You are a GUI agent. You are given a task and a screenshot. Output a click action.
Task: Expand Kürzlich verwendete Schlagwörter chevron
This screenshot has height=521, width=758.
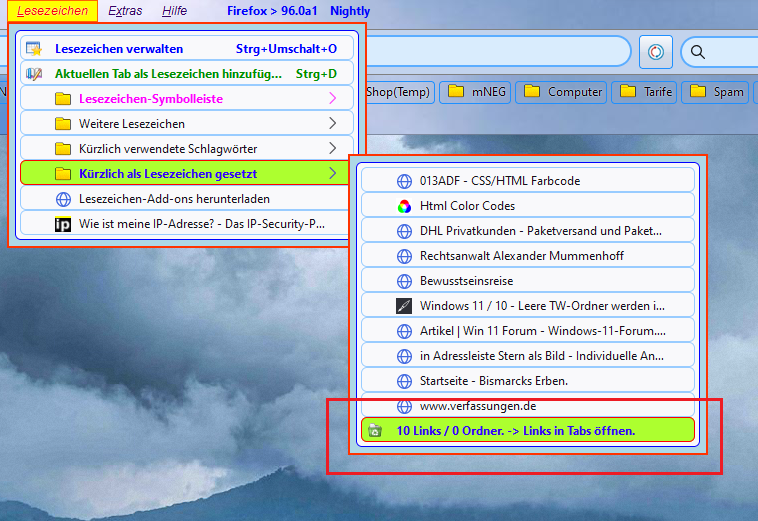(x=333, y=148)
